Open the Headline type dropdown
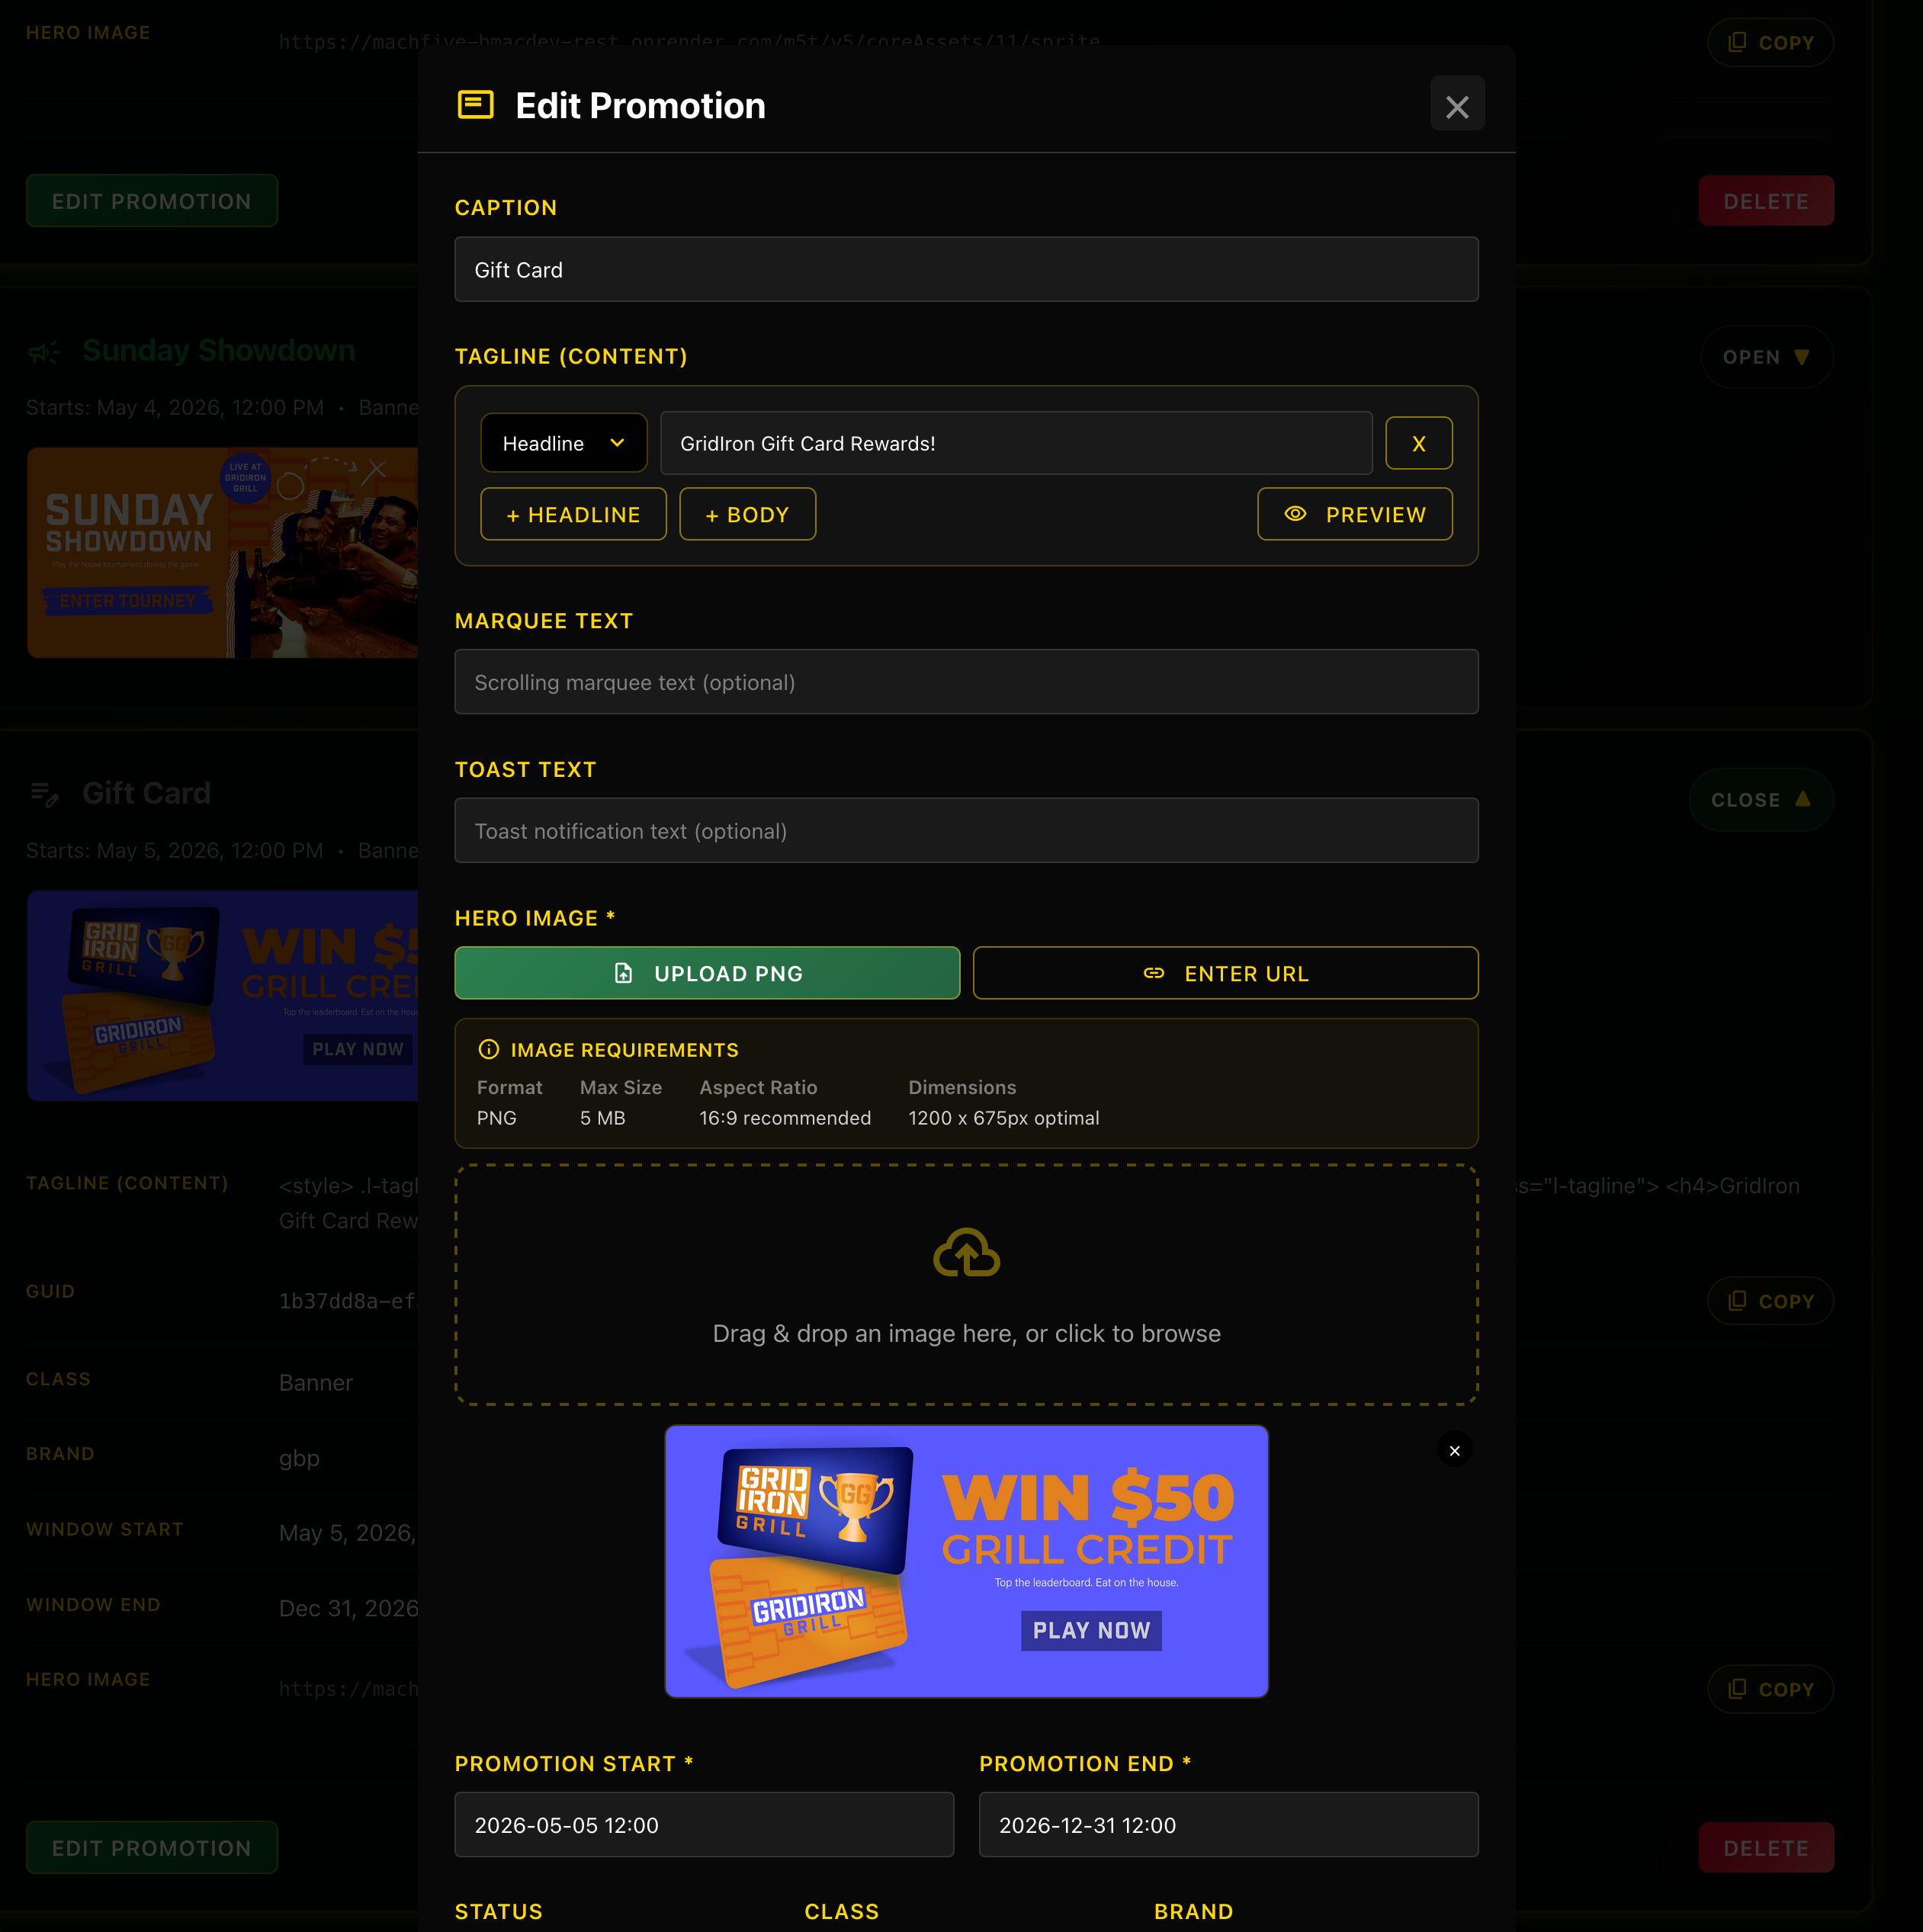The image size is (1923, 1932). click(564, 443)
